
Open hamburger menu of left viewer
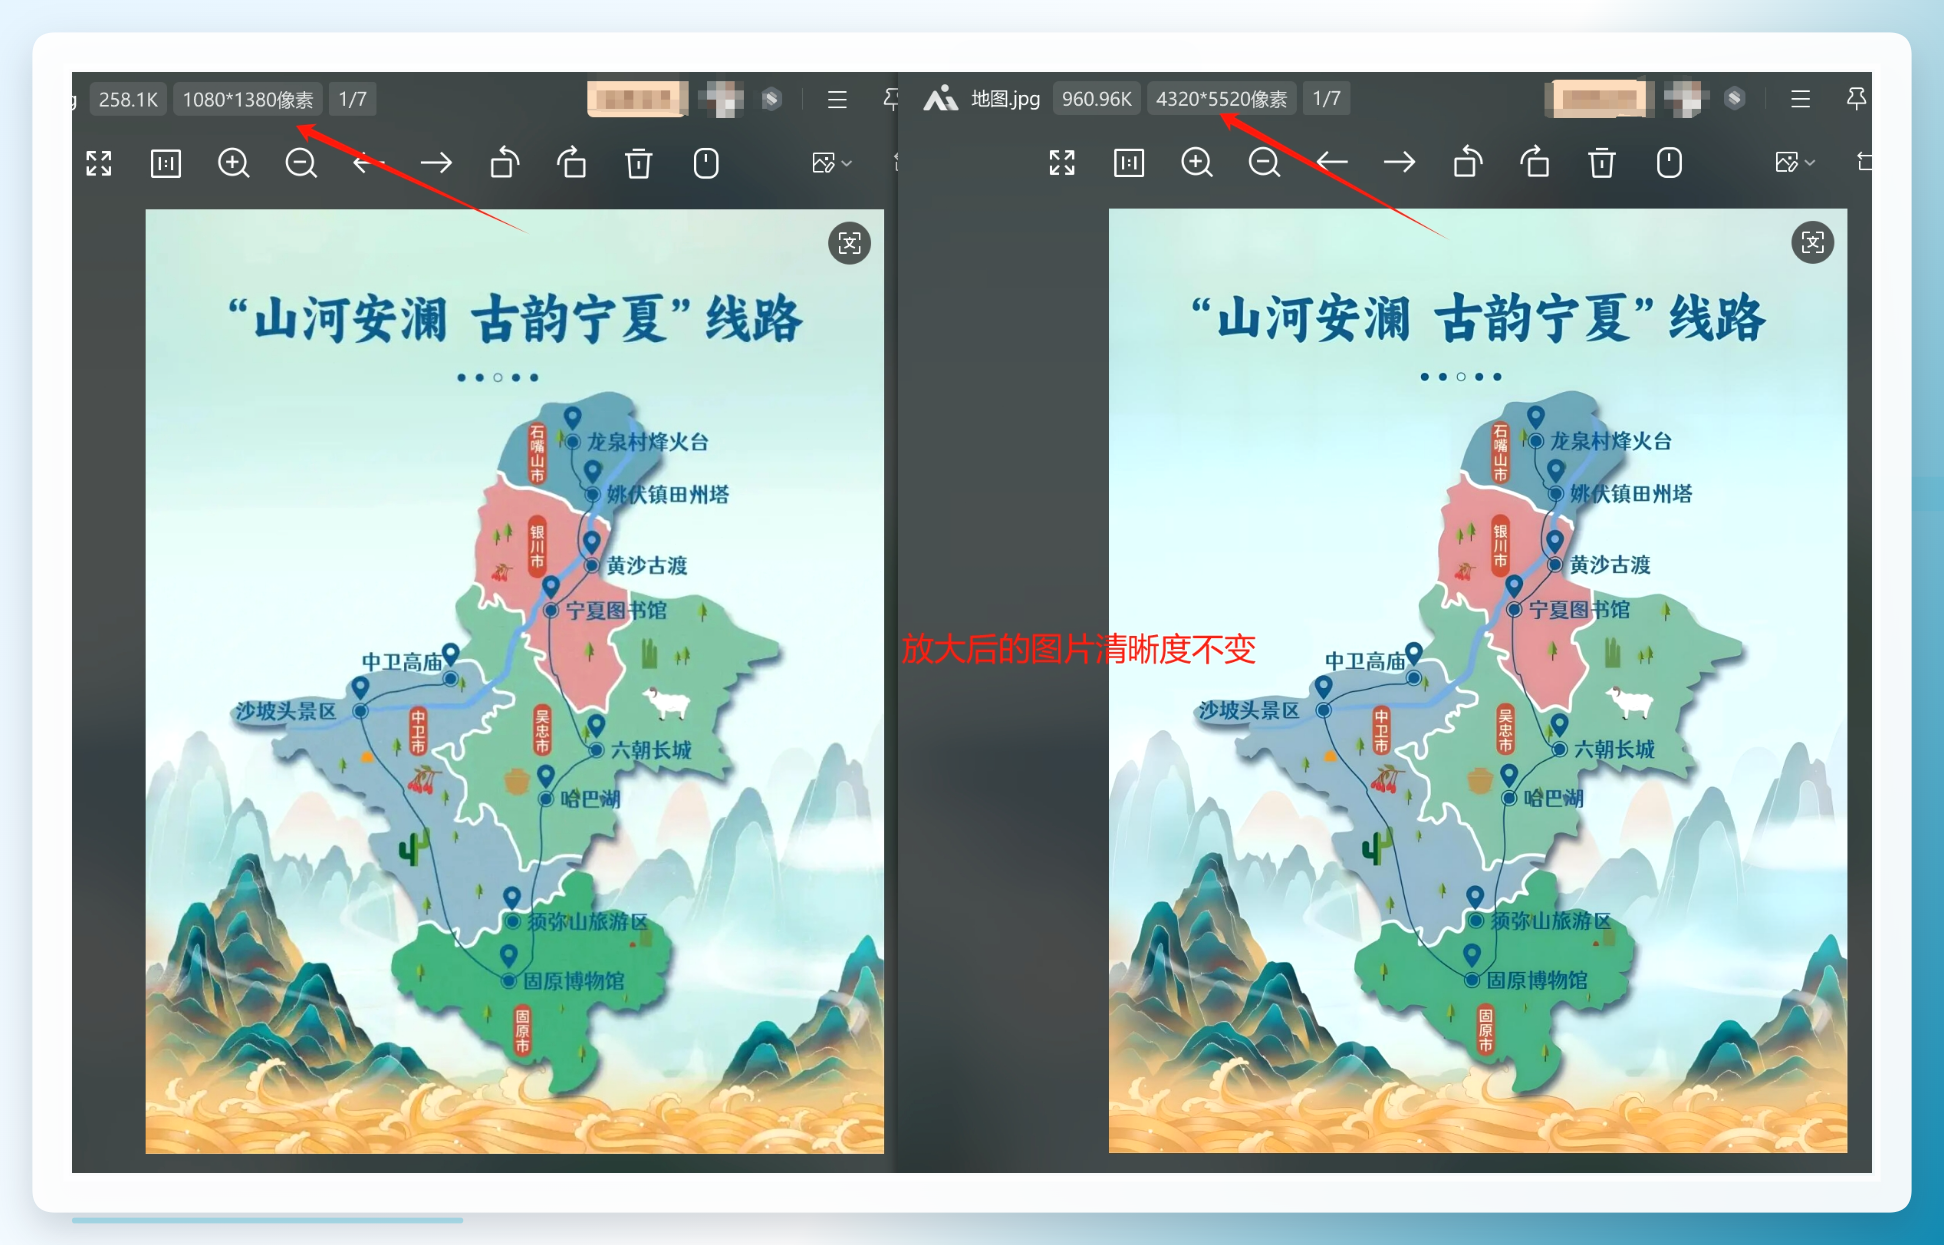(x=837, y=99)
